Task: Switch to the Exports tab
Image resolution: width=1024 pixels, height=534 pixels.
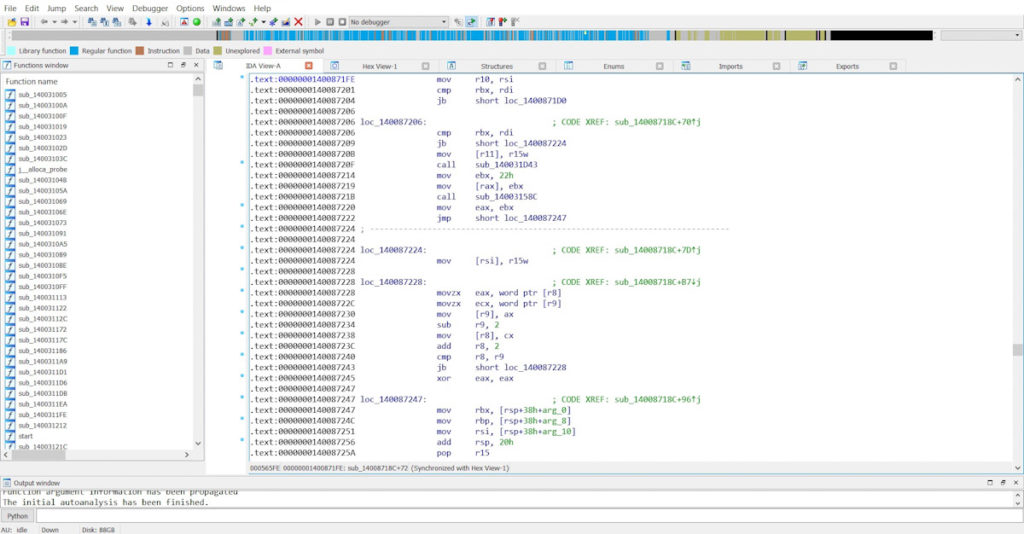Action: [847, 66]
